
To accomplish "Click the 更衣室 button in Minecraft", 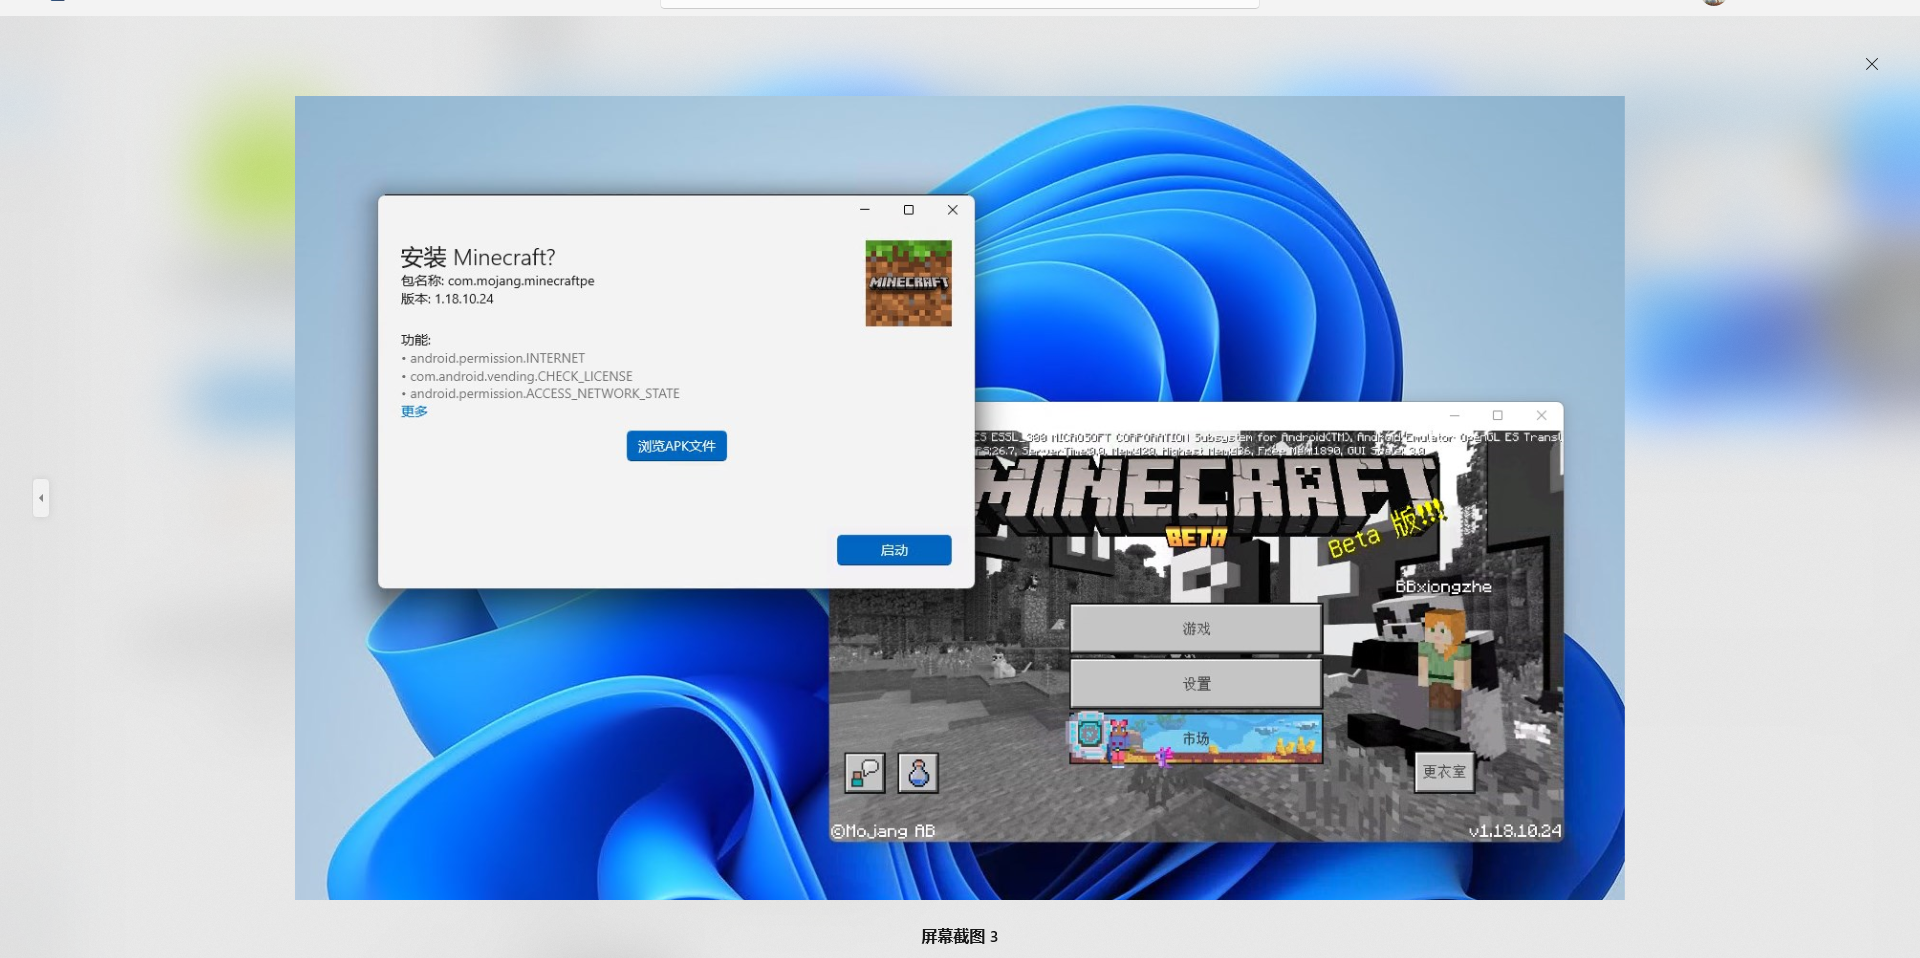I will (1444, 772).
